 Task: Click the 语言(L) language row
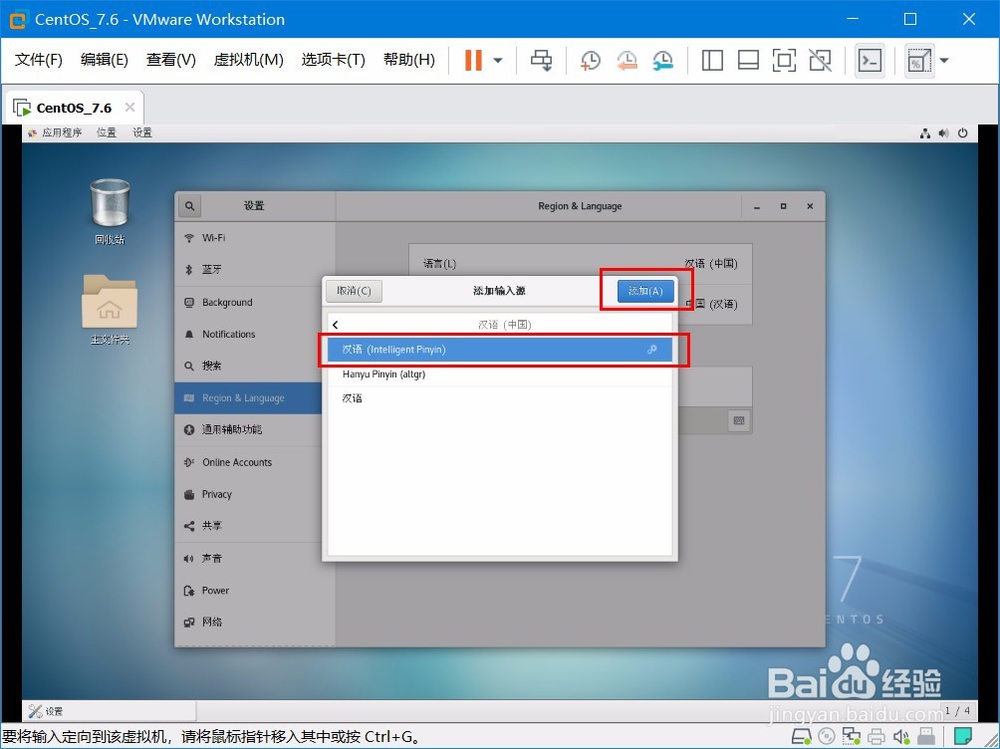point(580,263)
